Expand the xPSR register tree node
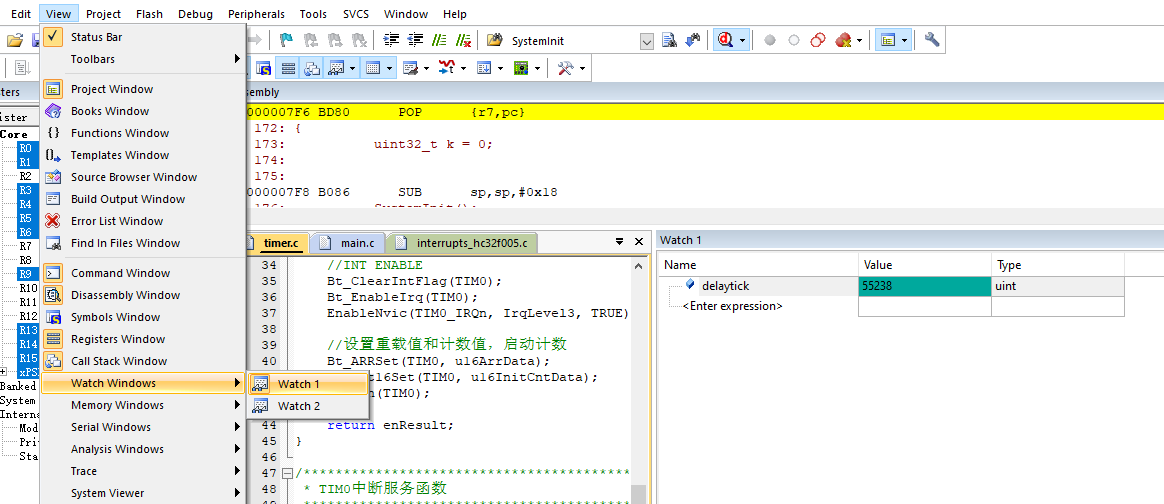The height and width of the screenshot is (504, 1164). point(4,372)
